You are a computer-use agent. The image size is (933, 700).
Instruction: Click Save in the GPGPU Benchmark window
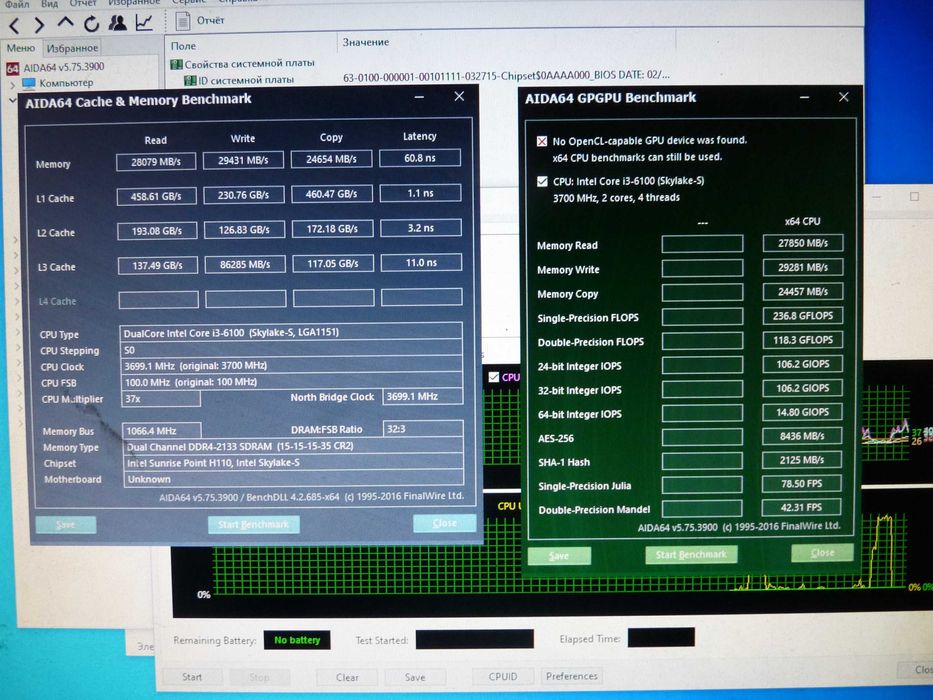[x=559, y=555]
